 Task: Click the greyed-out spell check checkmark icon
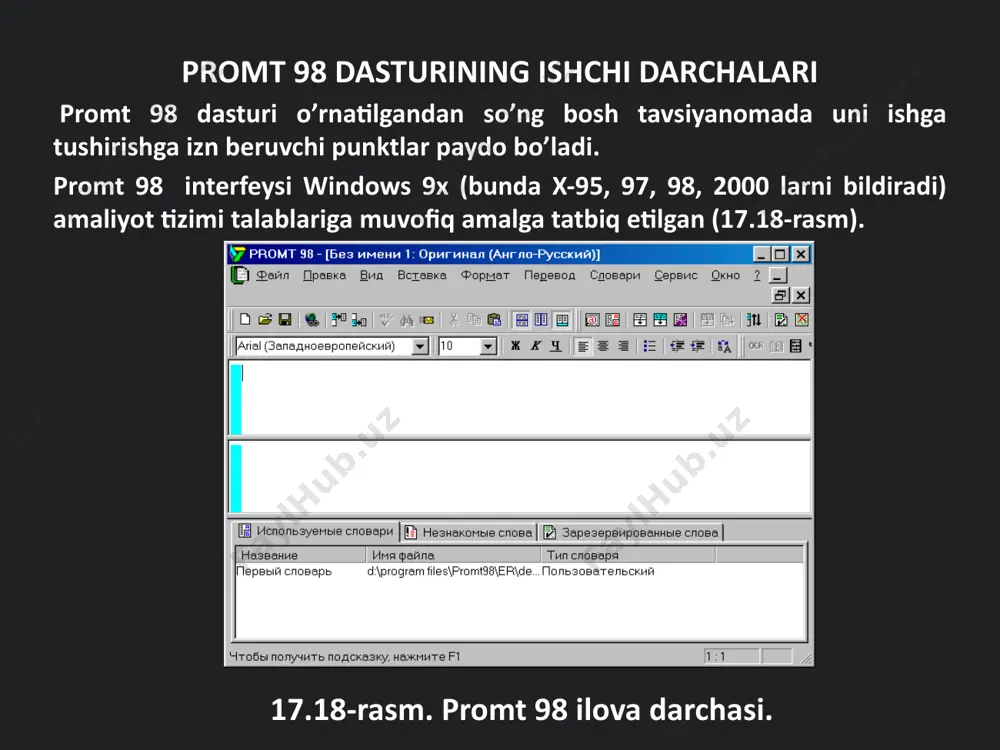tap(385, 320)
